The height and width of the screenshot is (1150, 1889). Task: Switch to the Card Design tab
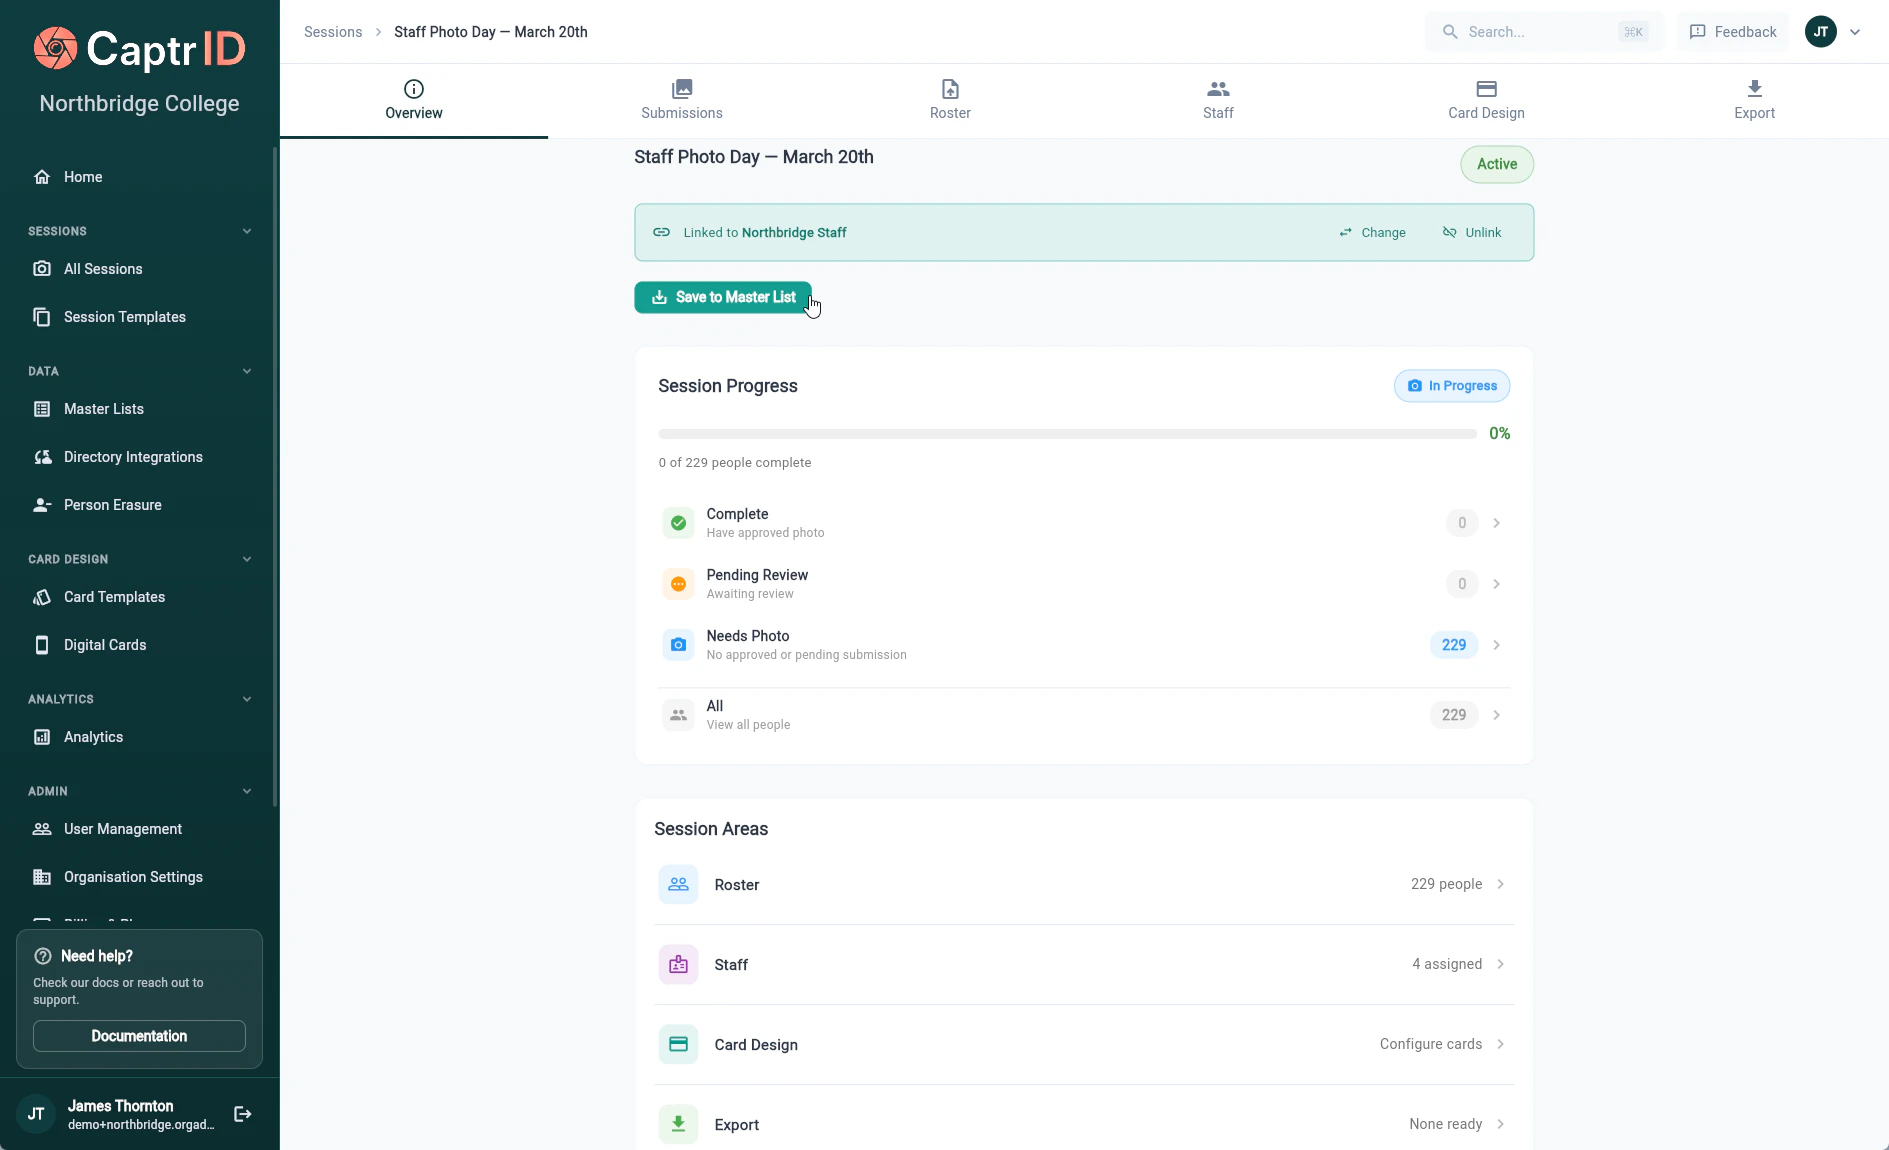pos(1486,101)
